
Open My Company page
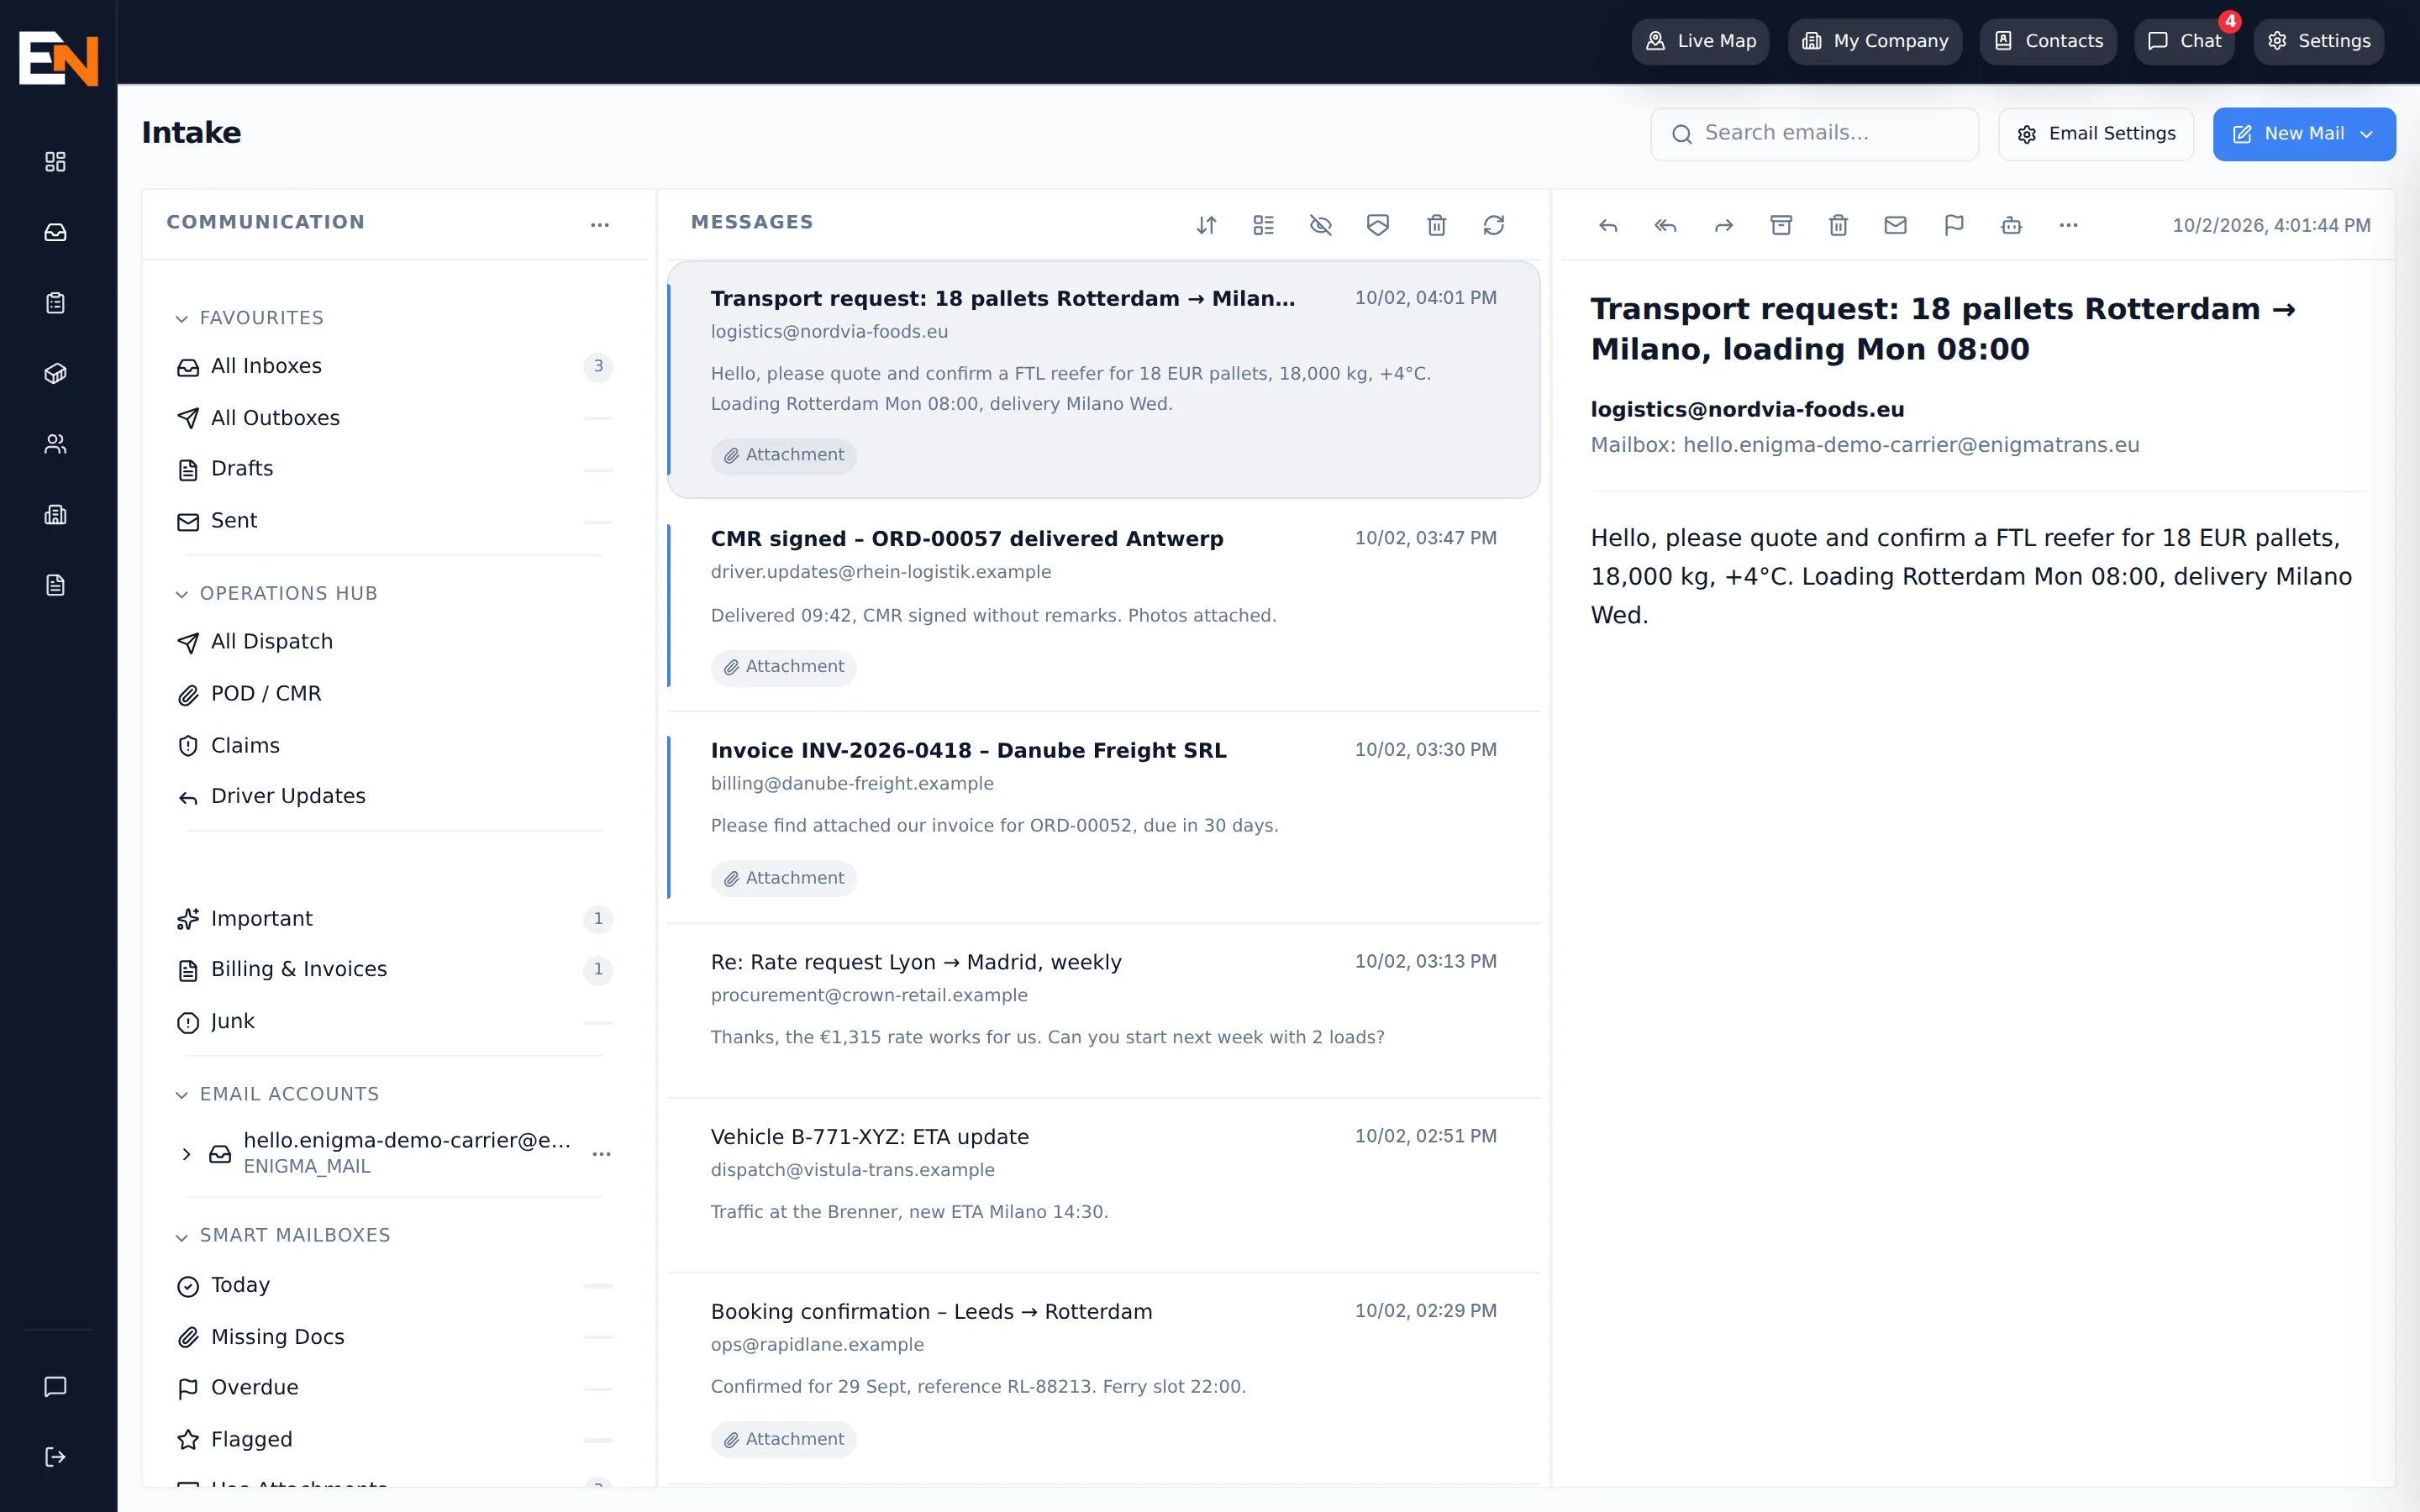[x=1874, y=41]
